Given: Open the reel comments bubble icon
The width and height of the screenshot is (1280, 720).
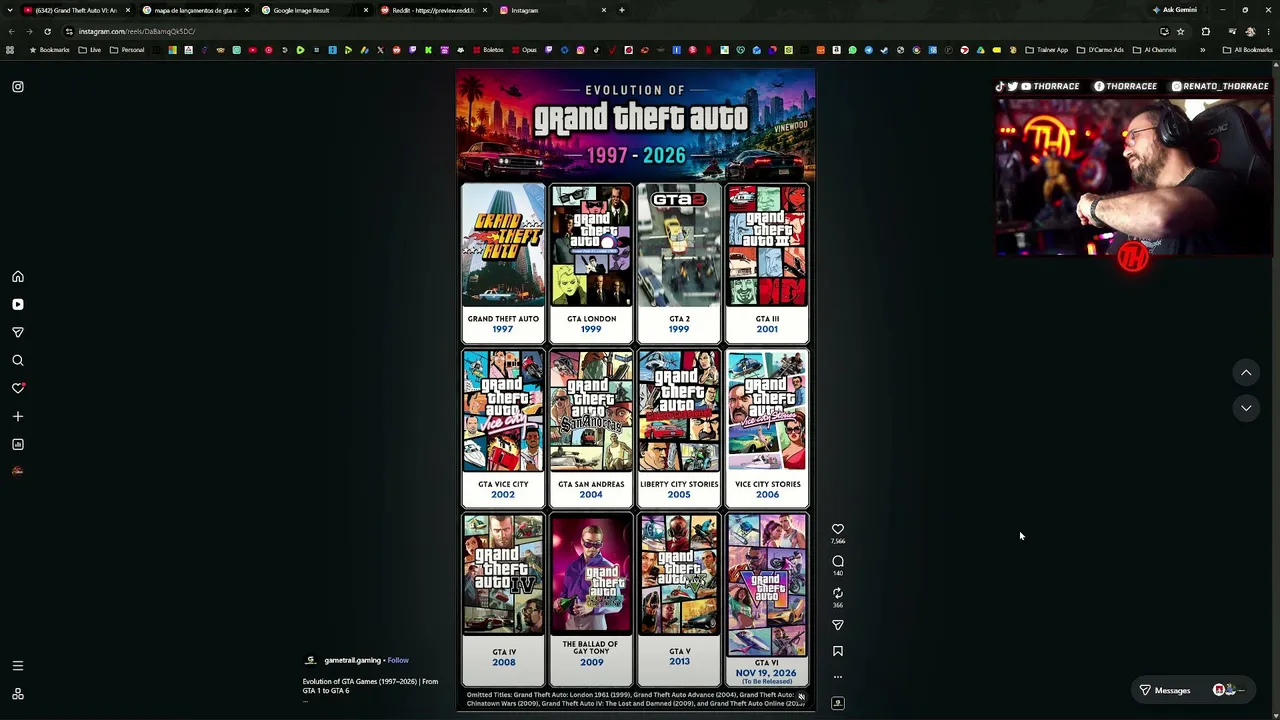Looking at the screenshot, I should [x=838, y=561].
